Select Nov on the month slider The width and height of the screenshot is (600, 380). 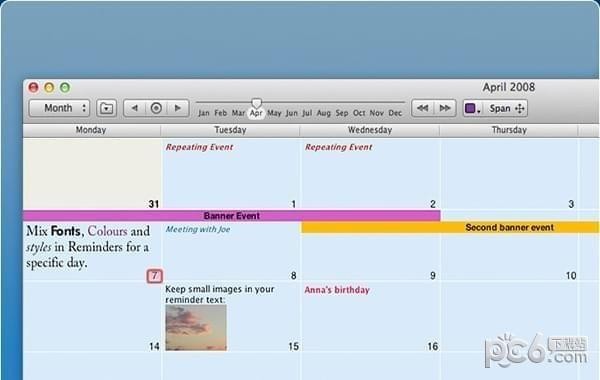pos(377,113)
